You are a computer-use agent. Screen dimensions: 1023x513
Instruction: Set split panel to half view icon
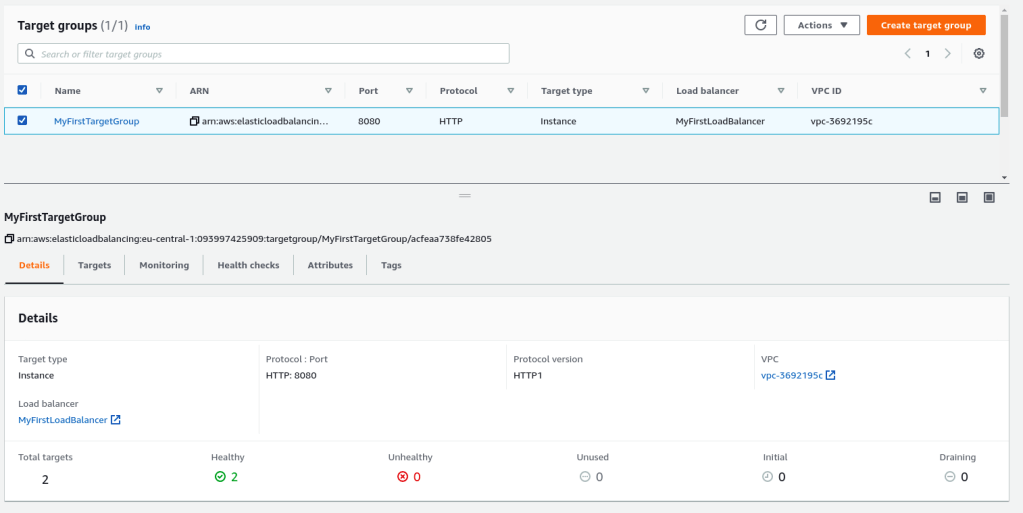pos(962,198)
